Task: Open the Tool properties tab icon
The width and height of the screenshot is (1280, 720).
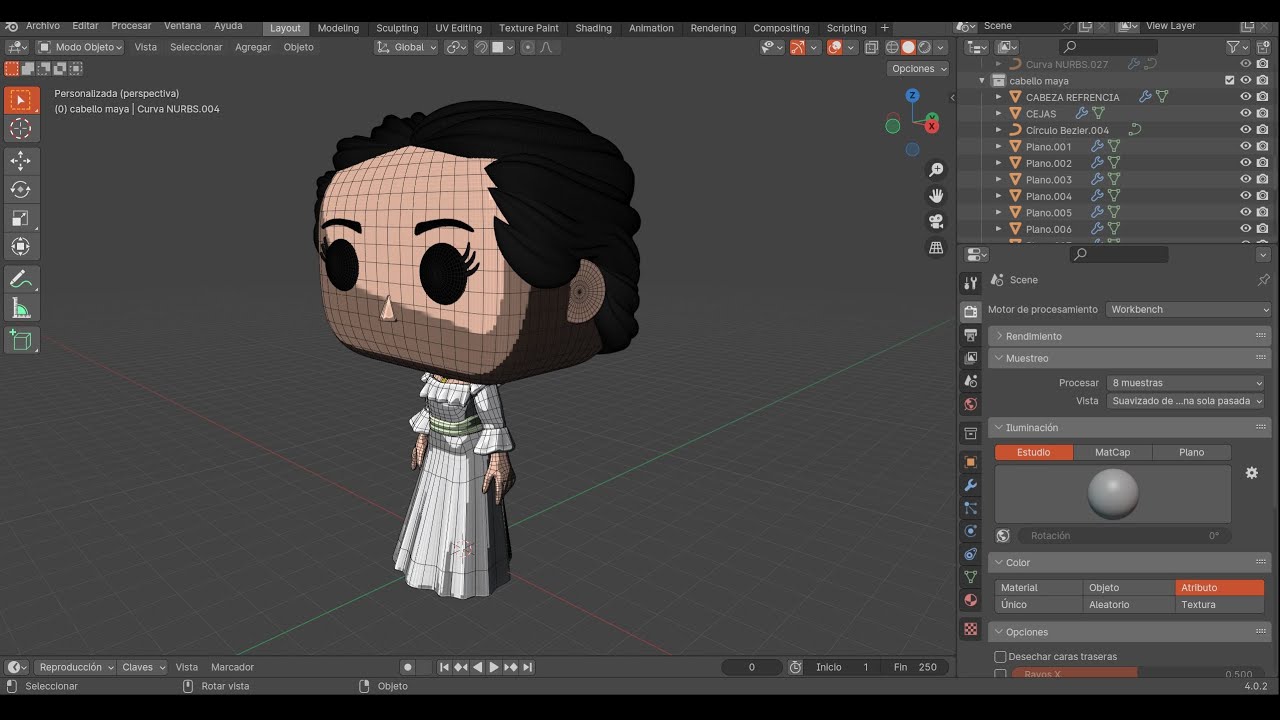Action: pyautogui.click(x=970, y=283)
